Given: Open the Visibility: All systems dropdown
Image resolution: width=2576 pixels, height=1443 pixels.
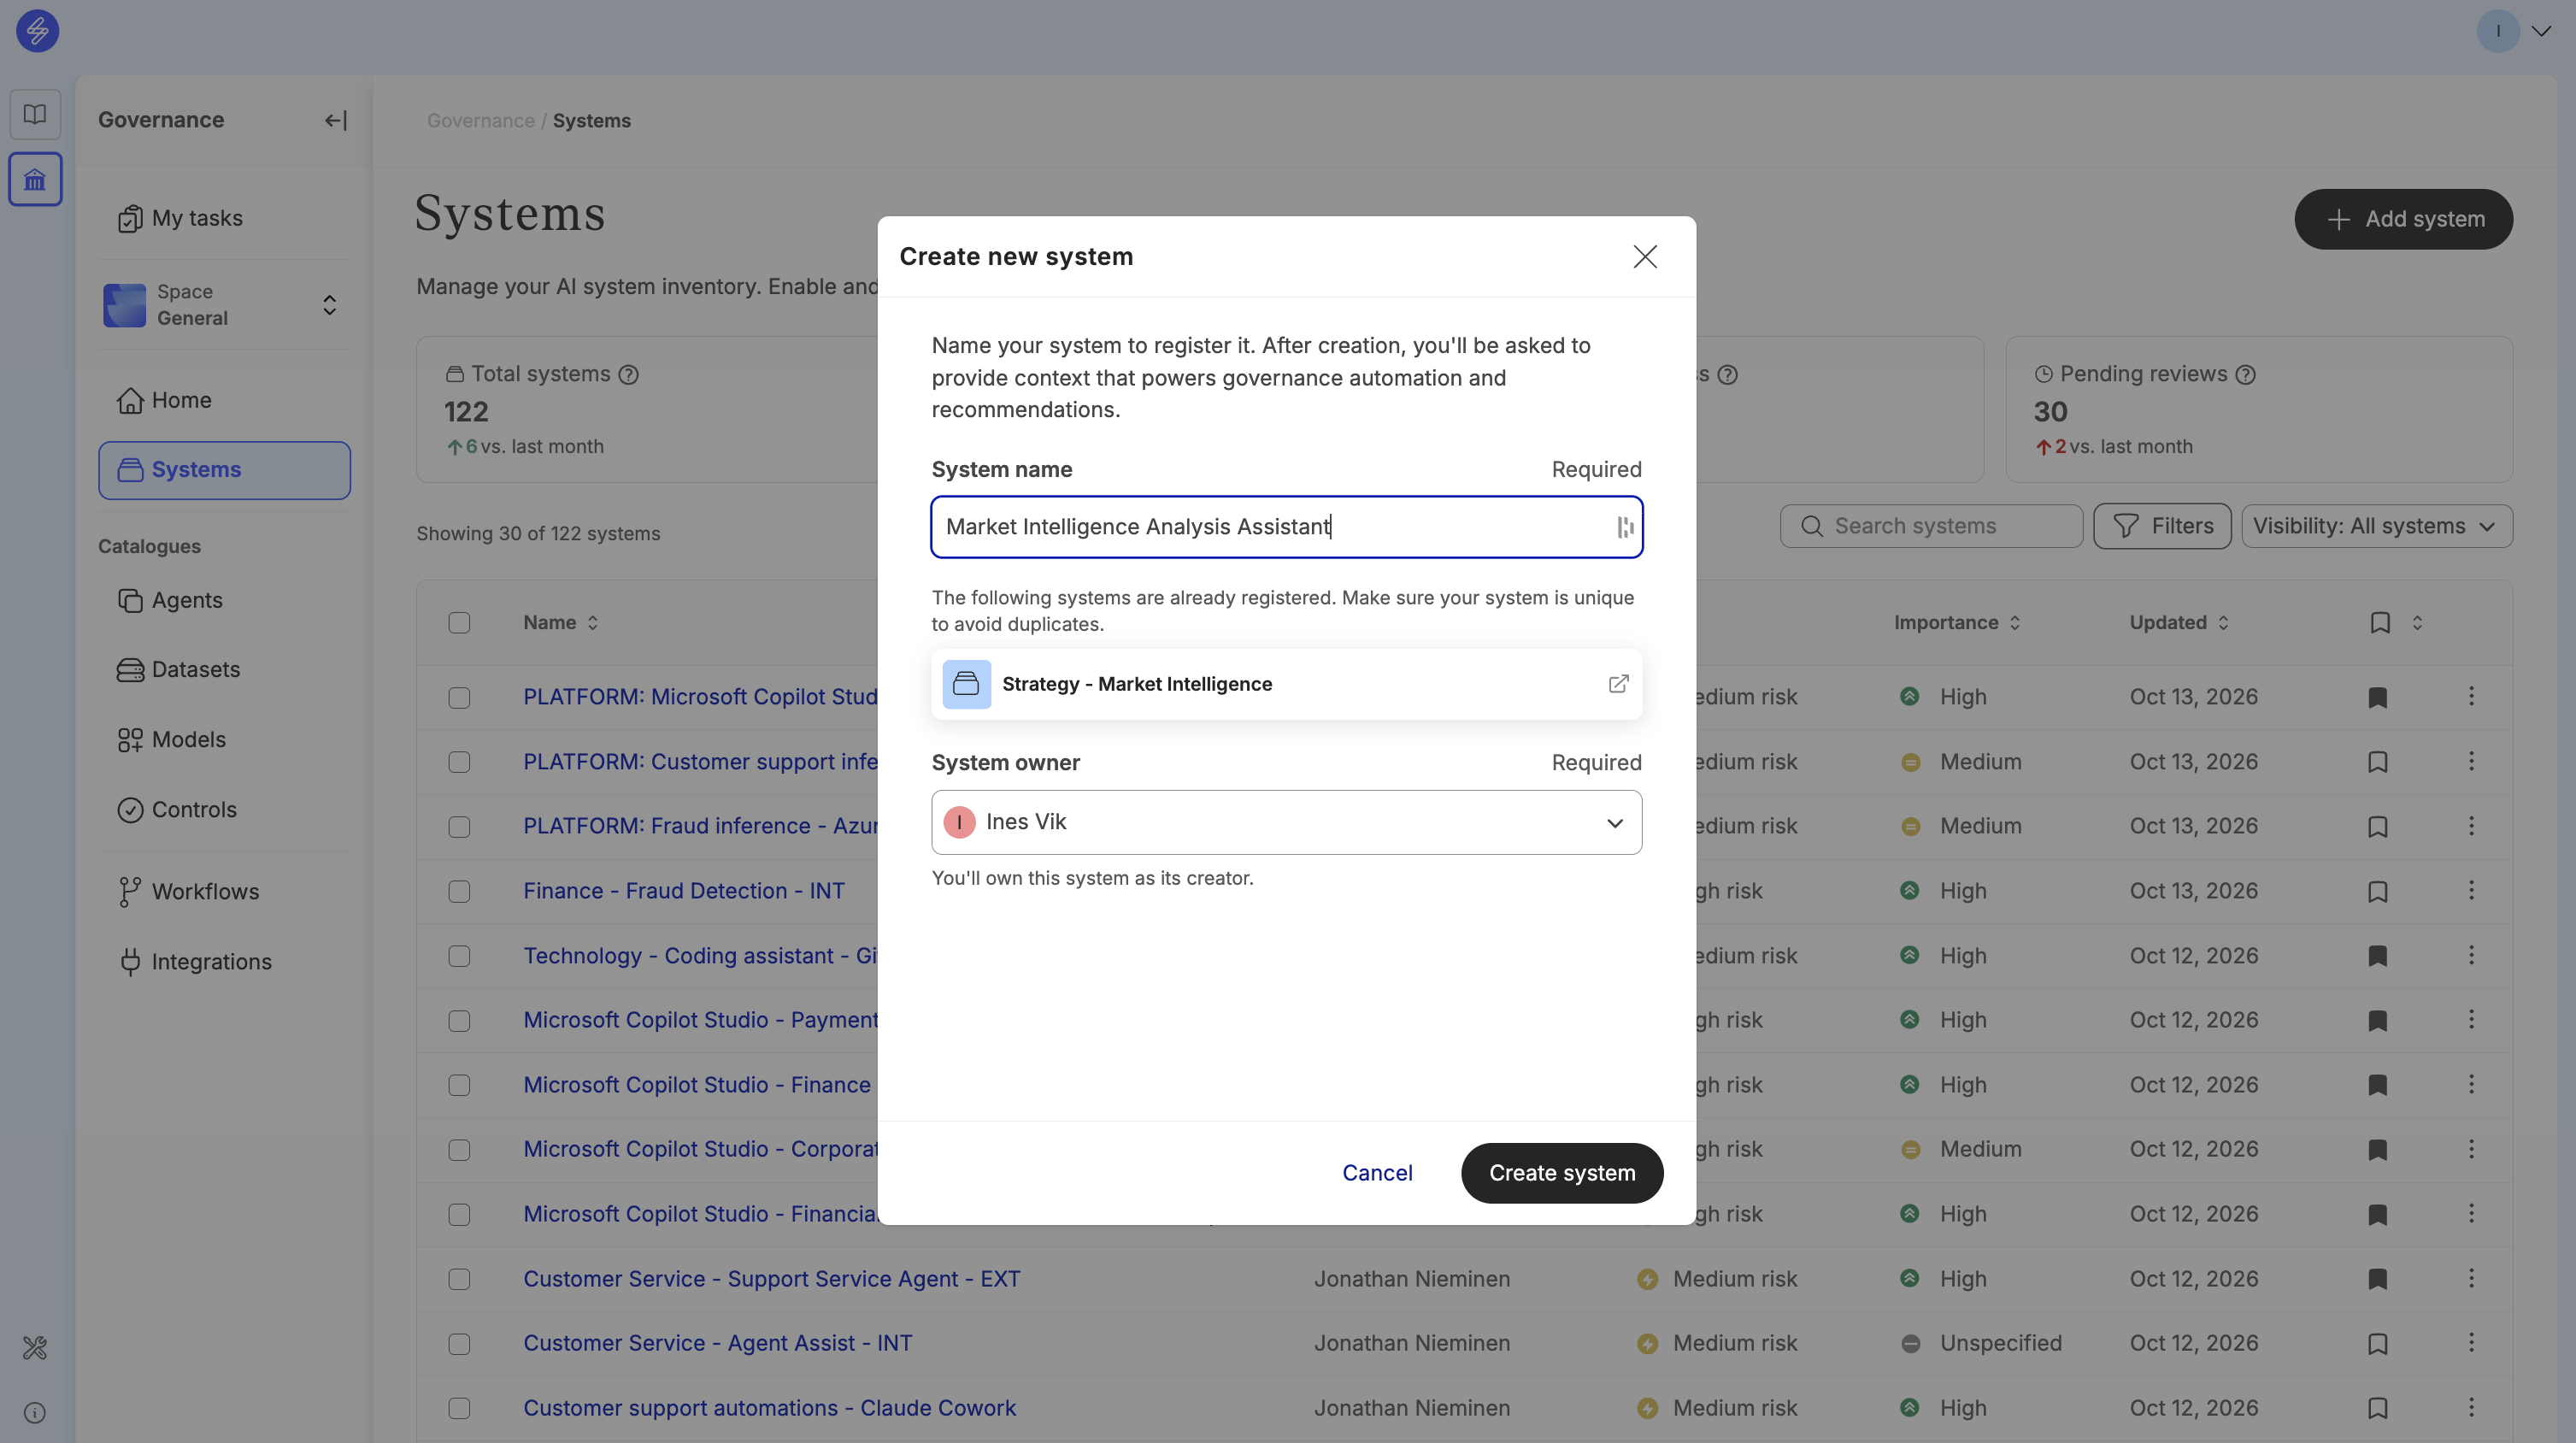Looking at the screenshot, I should click(x=2376, y=526).
